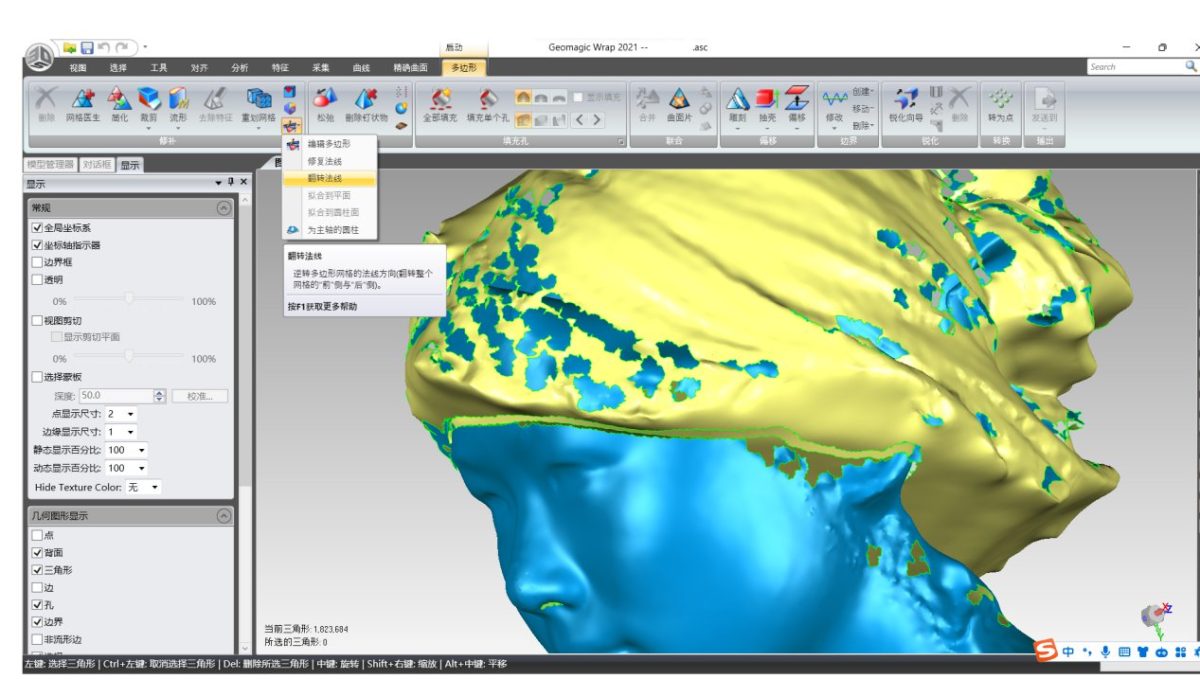Collapse the 常规 general section
1200x679 pixels.
tap(223, 208)
